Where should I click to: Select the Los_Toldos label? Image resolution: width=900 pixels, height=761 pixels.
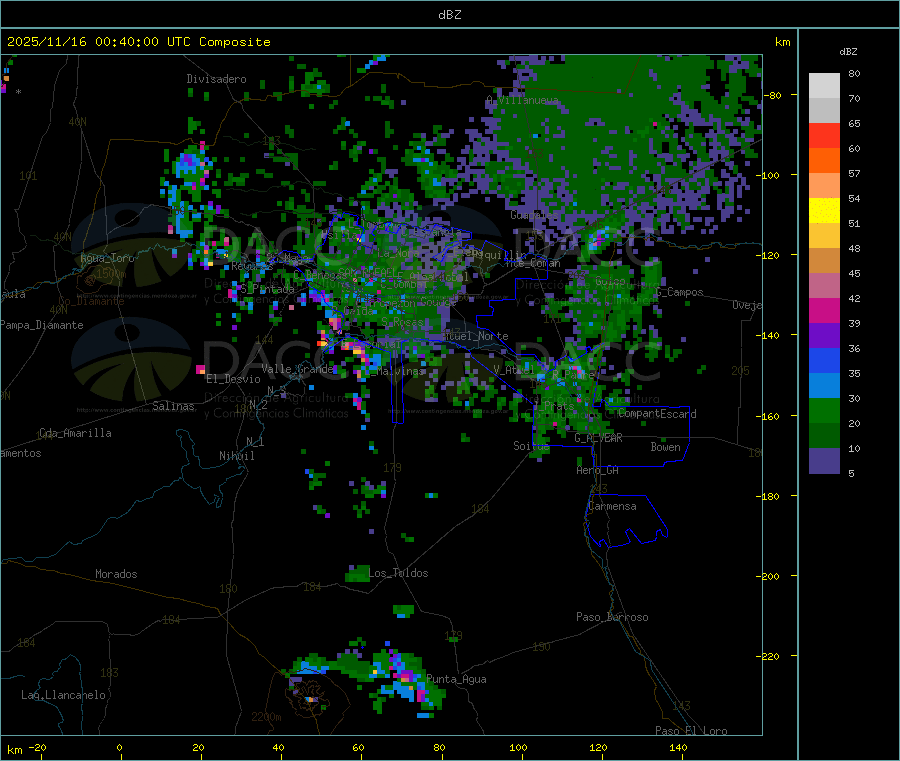point(398,573)
